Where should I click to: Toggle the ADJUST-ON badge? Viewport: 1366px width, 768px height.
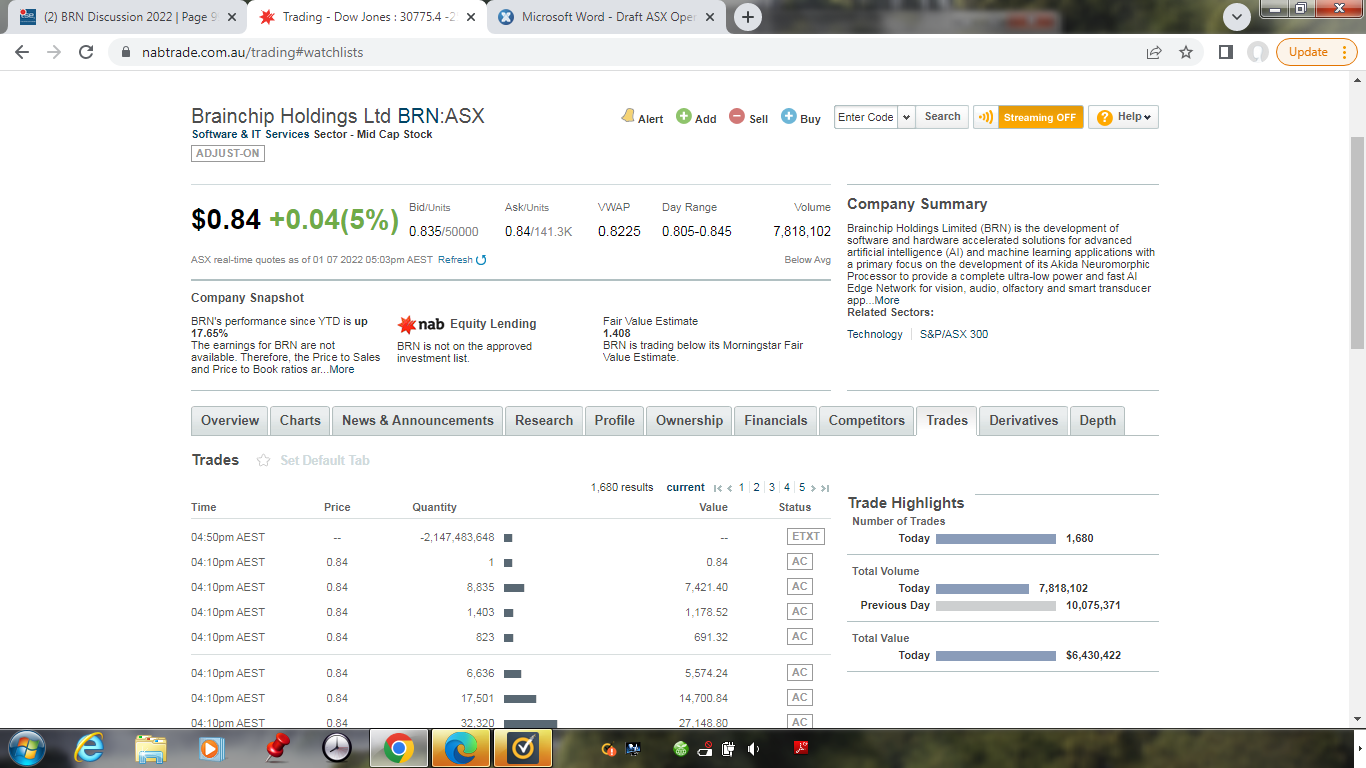[x=228, y=153]
